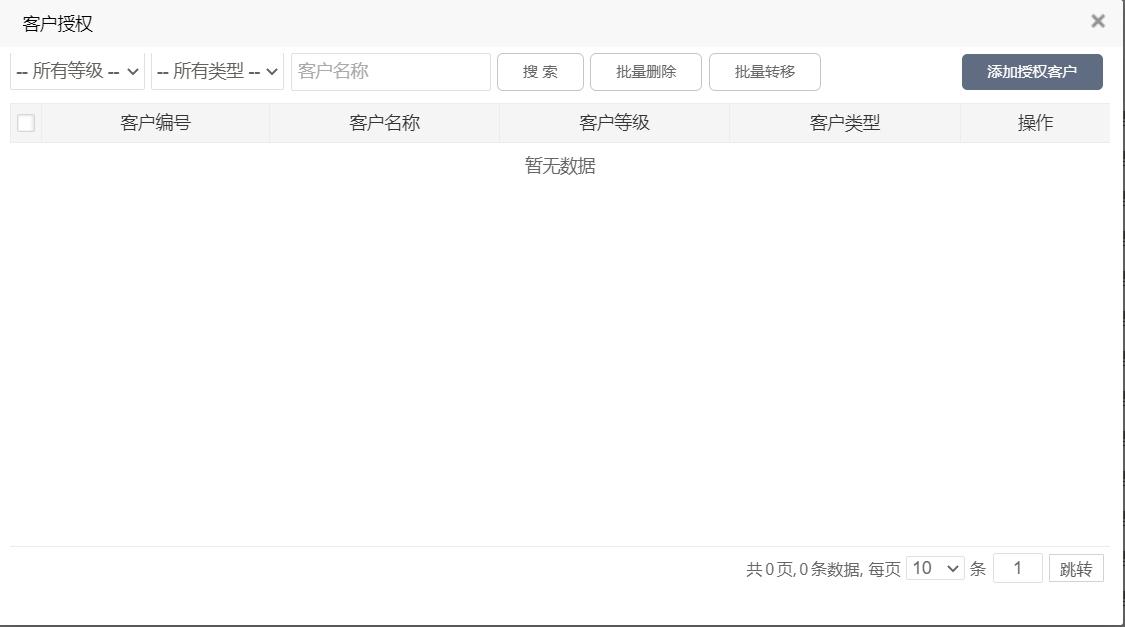Click the 客户等级 column header
The height and width of the screenshot is (627, 1125).
pos(614,123)
